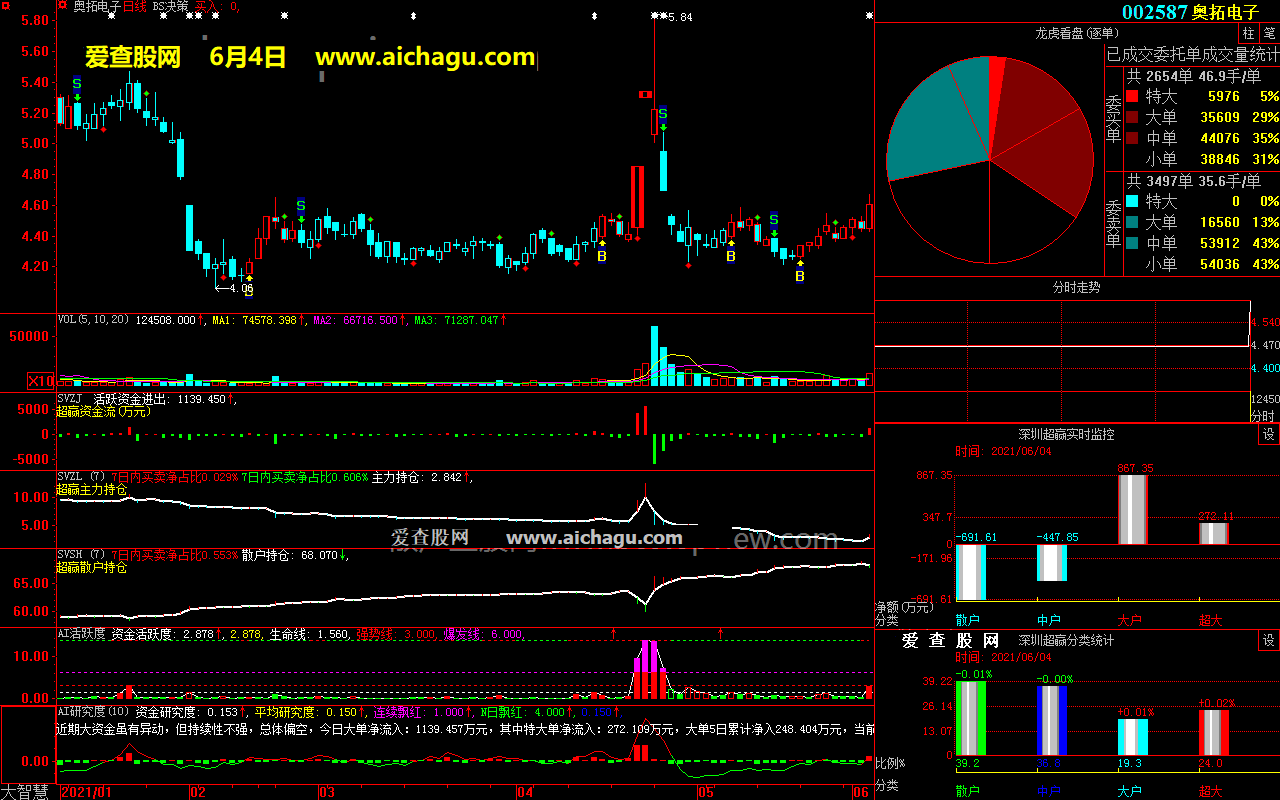Click the 272.11 超大 net amount bar

point(1213,534)
